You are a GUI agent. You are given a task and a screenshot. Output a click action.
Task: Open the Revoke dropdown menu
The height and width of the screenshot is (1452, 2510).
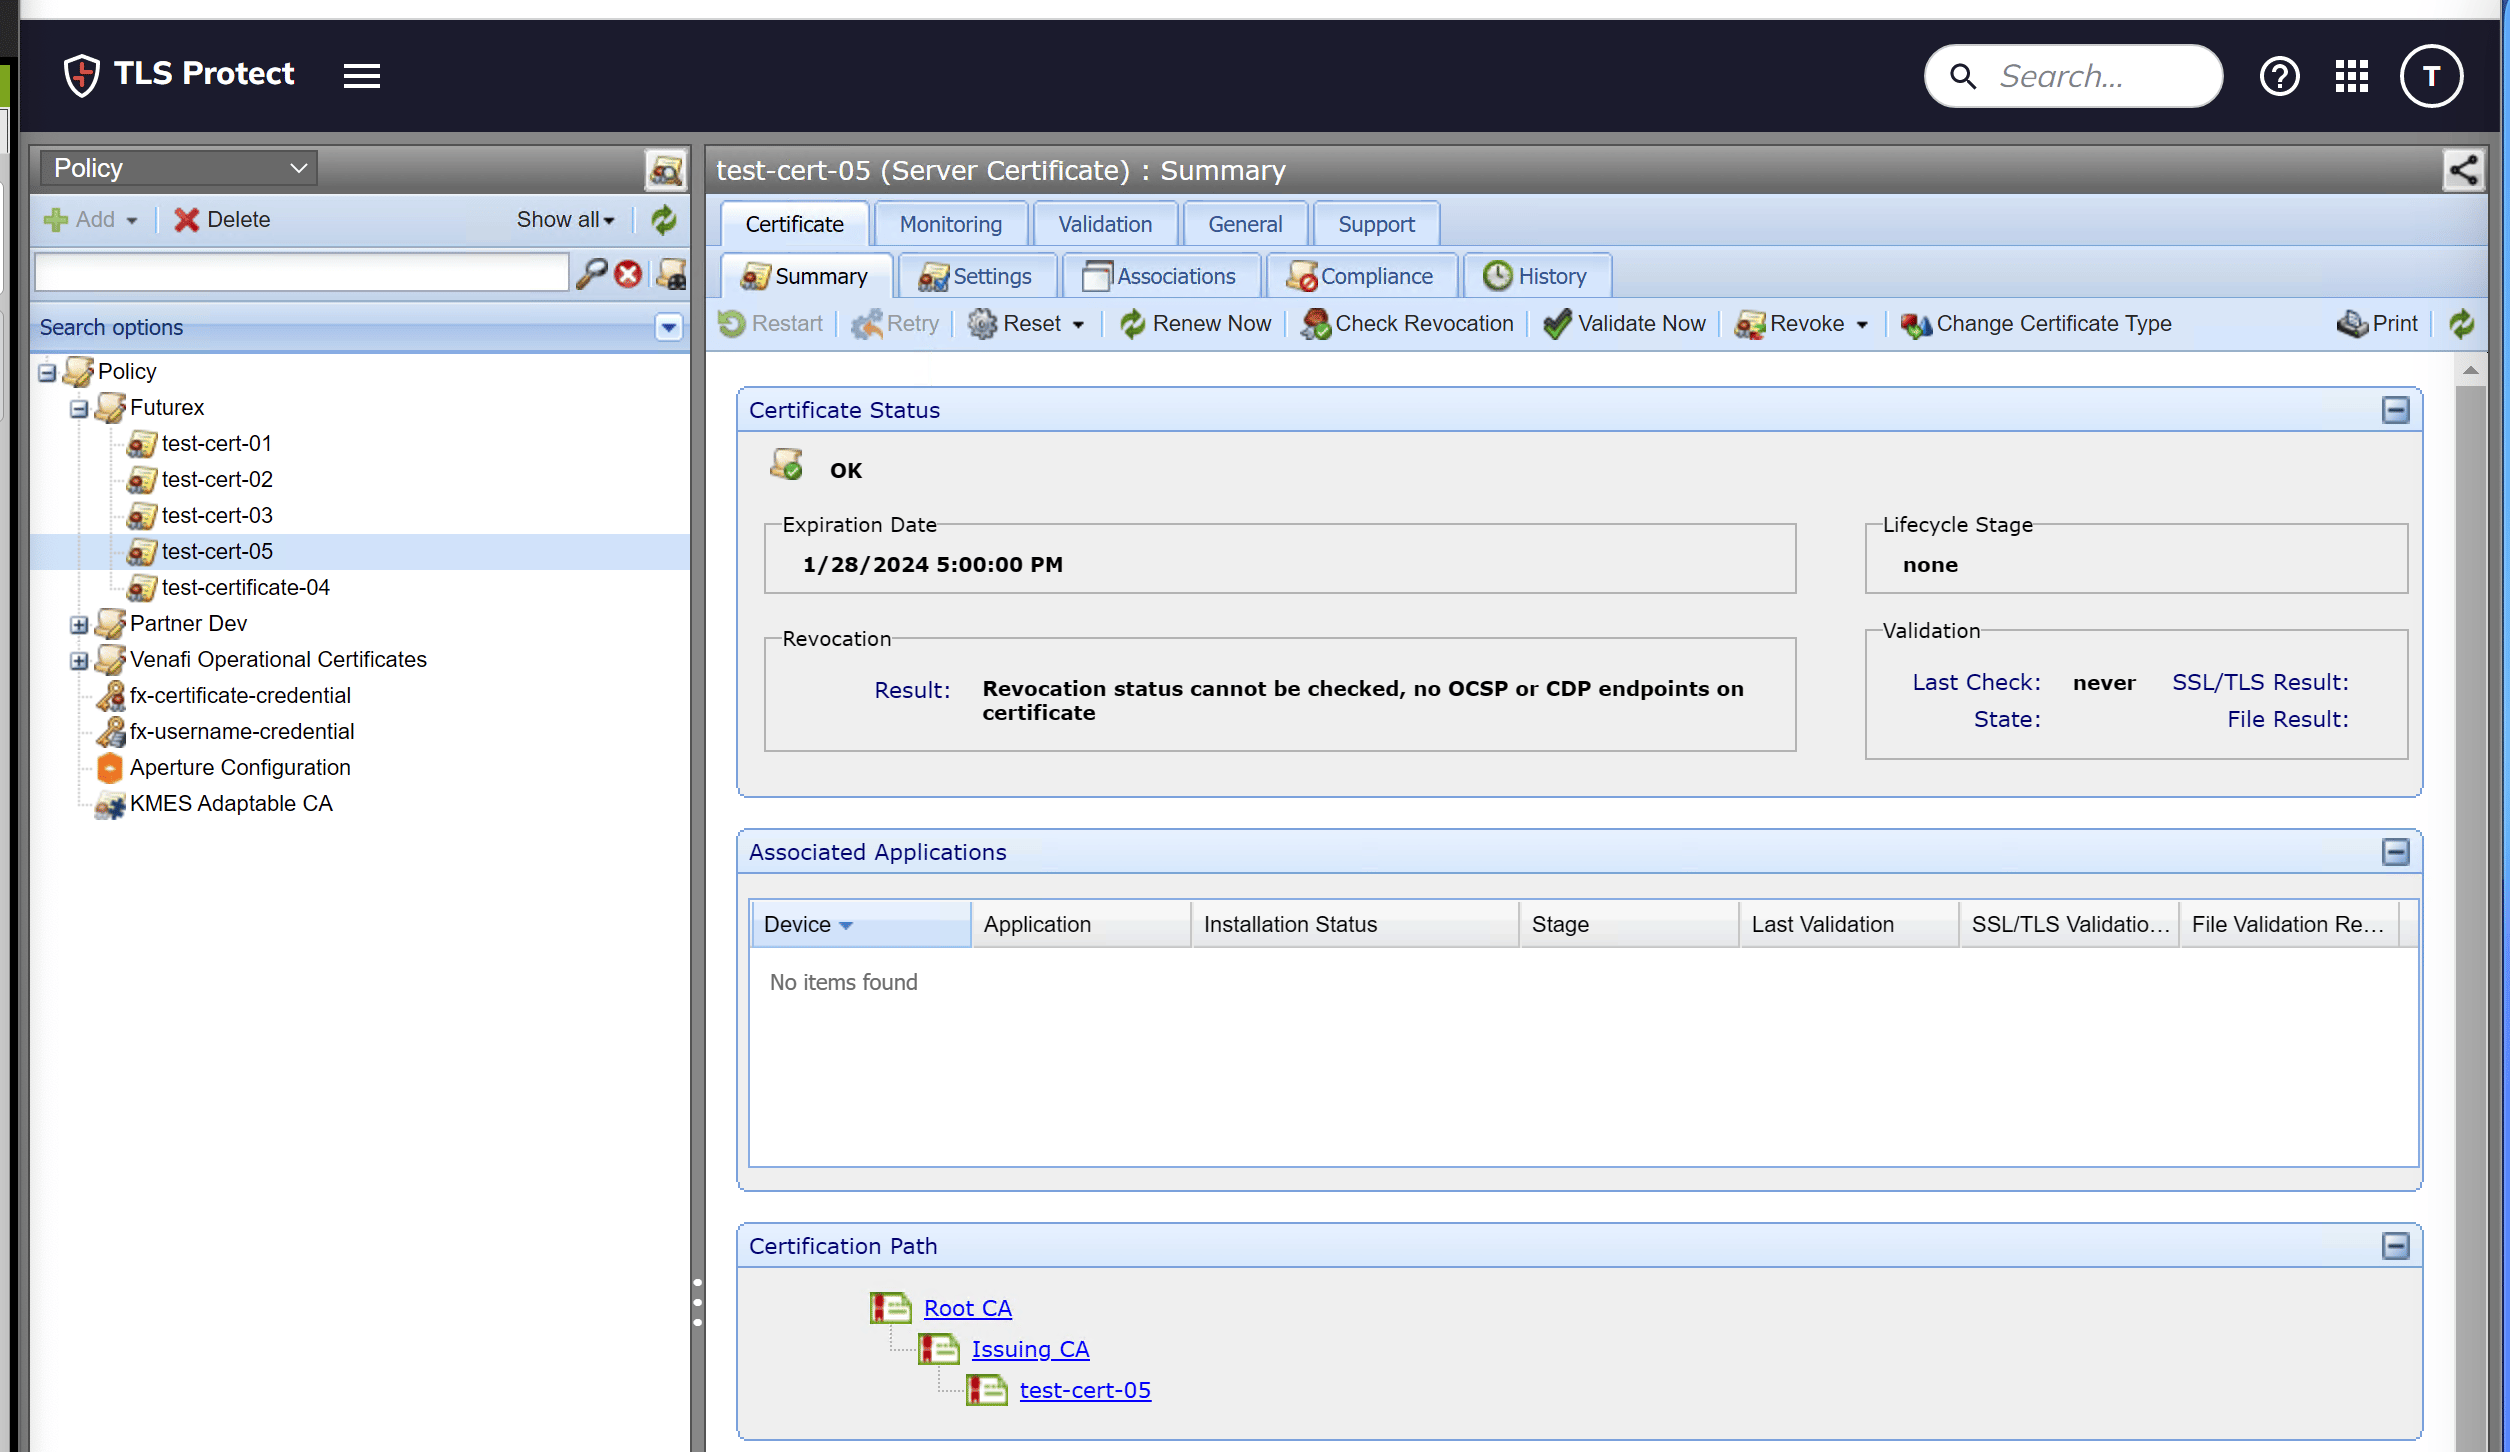(1802, 323)
